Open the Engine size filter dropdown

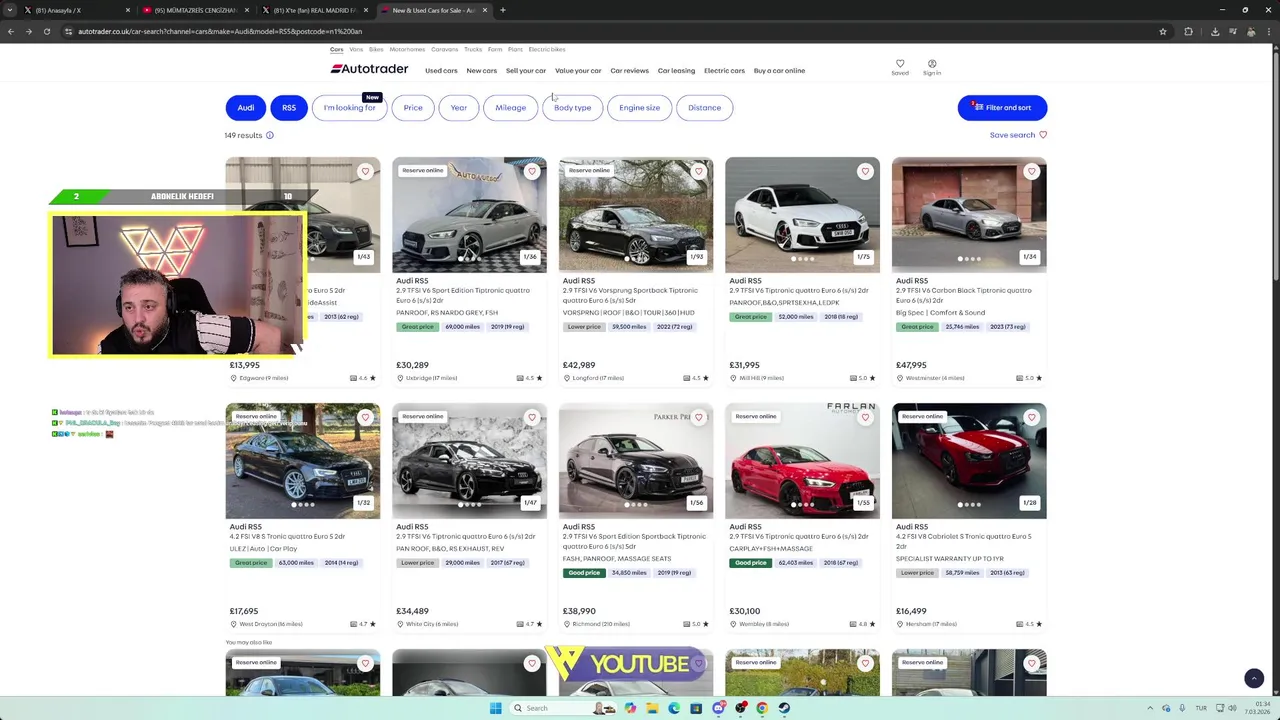tap(639, 108)
